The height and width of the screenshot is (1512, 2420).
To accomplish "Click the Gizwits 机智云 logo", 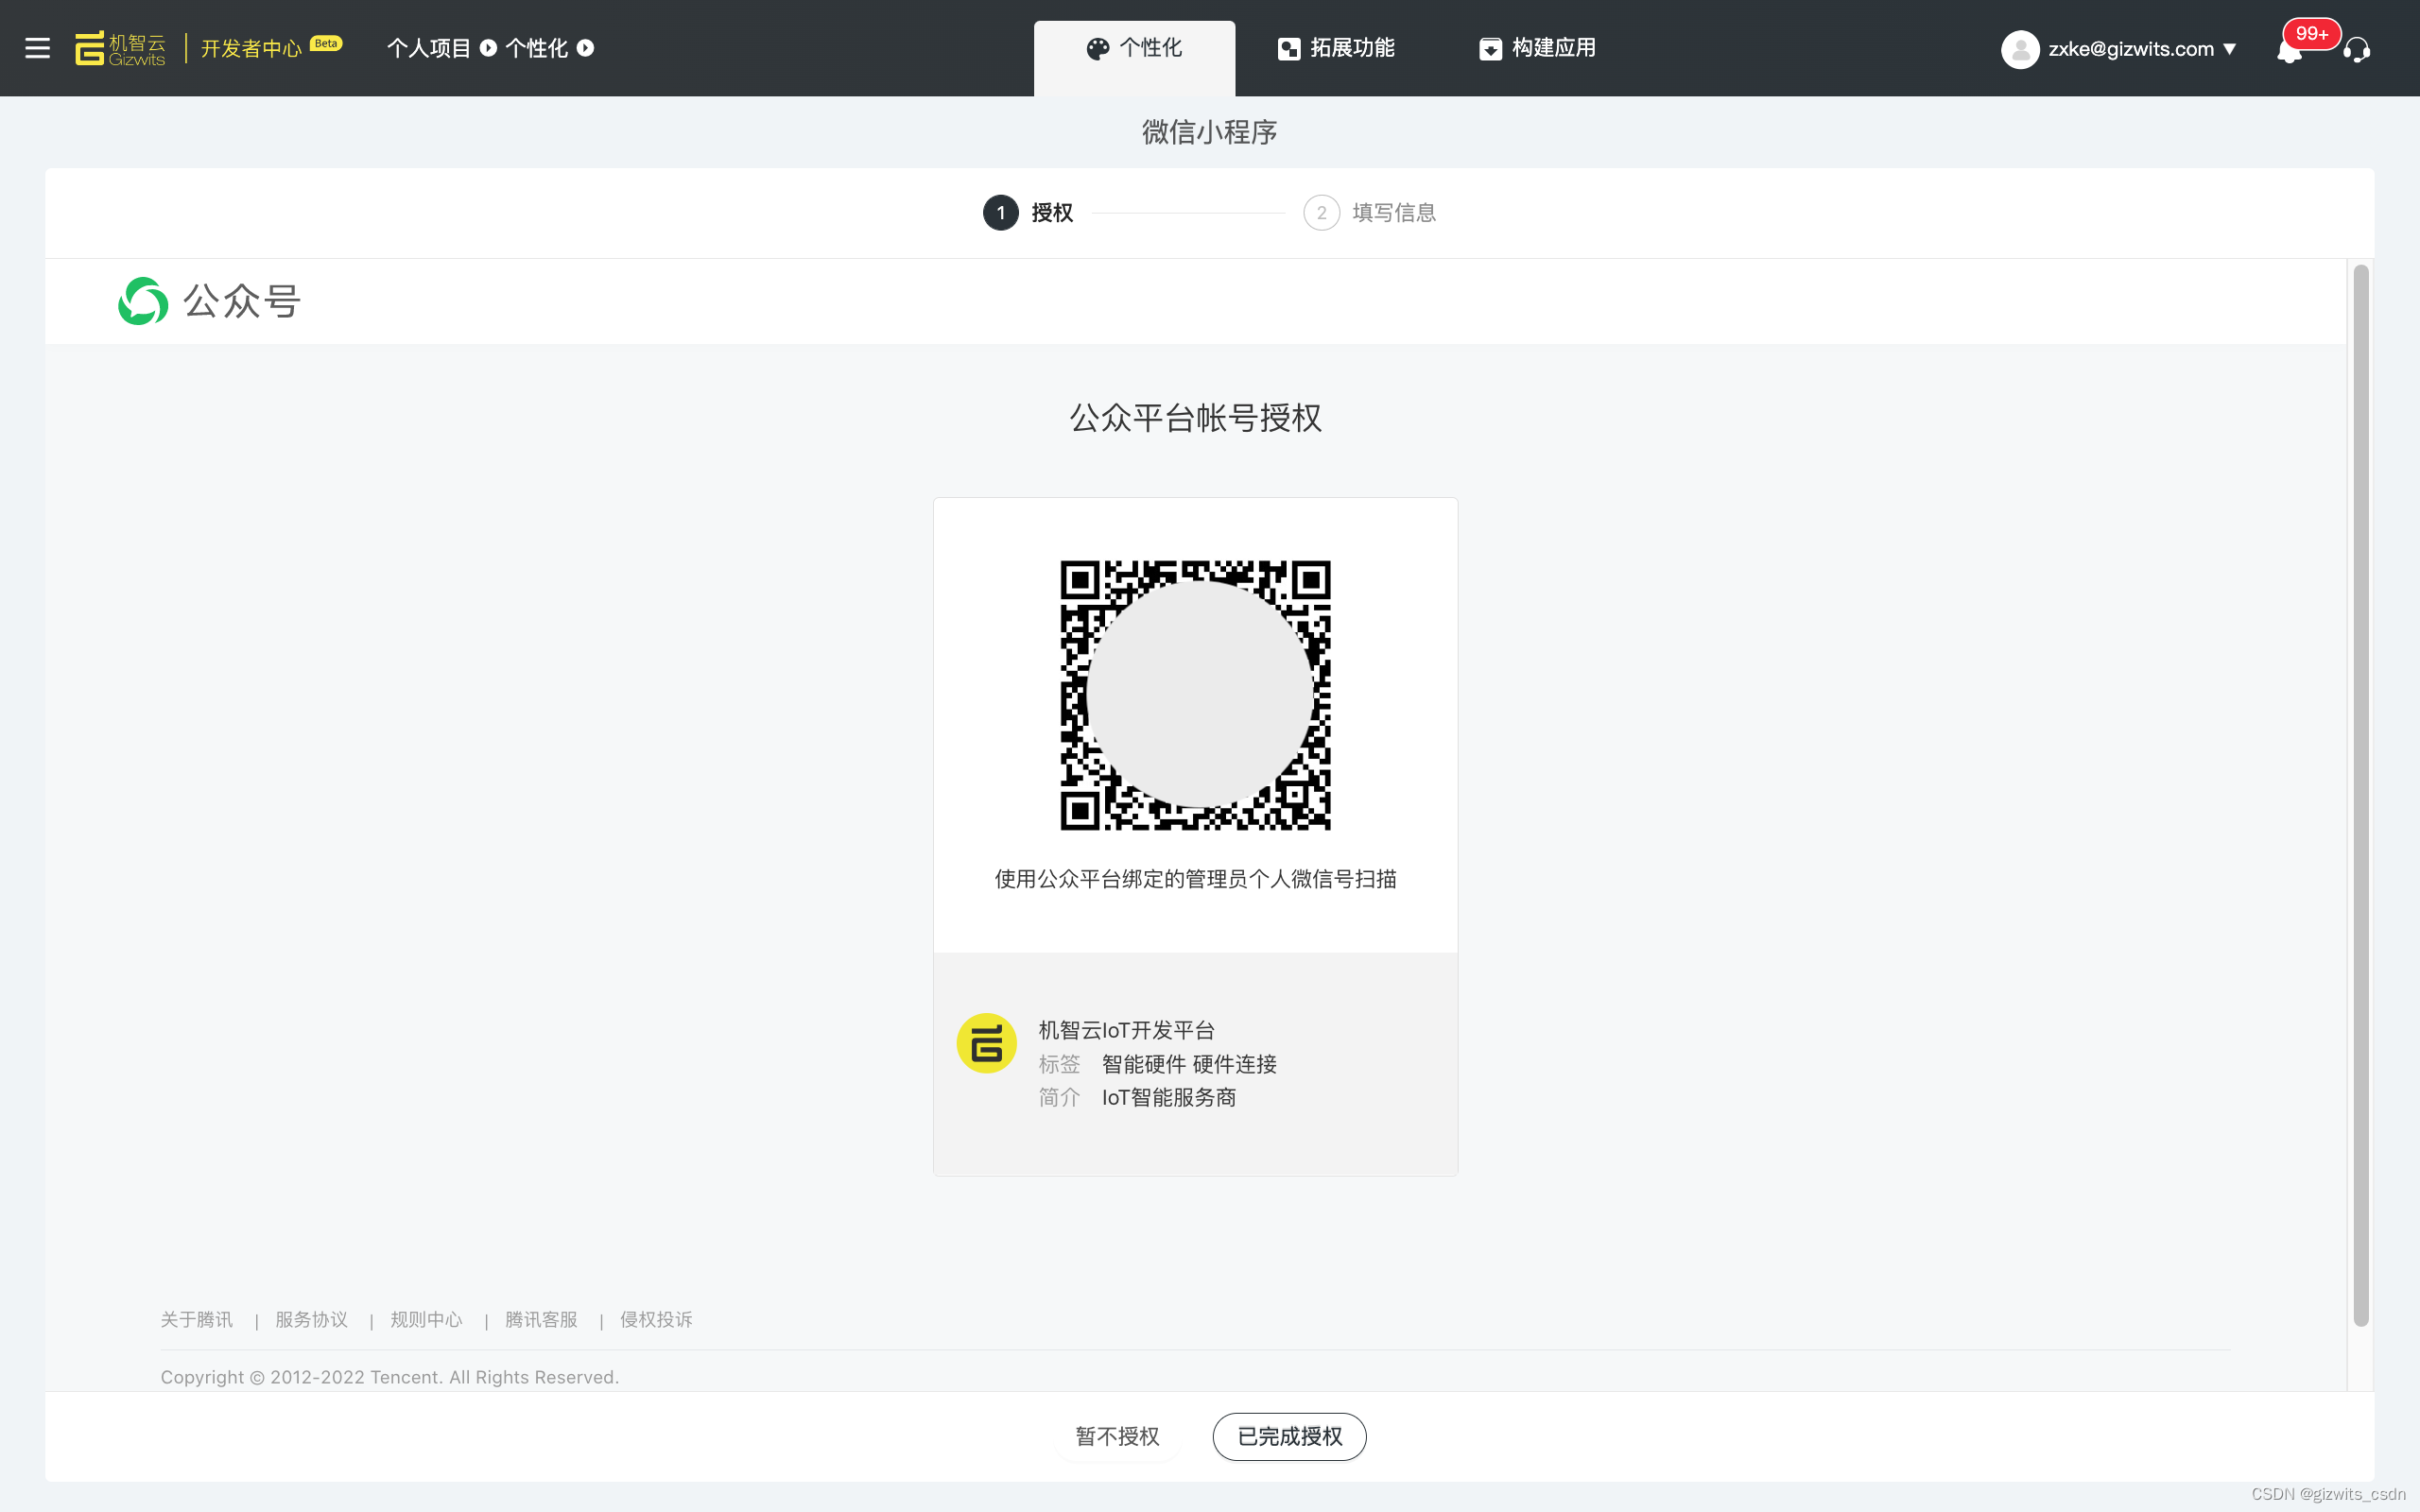I will pos(120,48).
